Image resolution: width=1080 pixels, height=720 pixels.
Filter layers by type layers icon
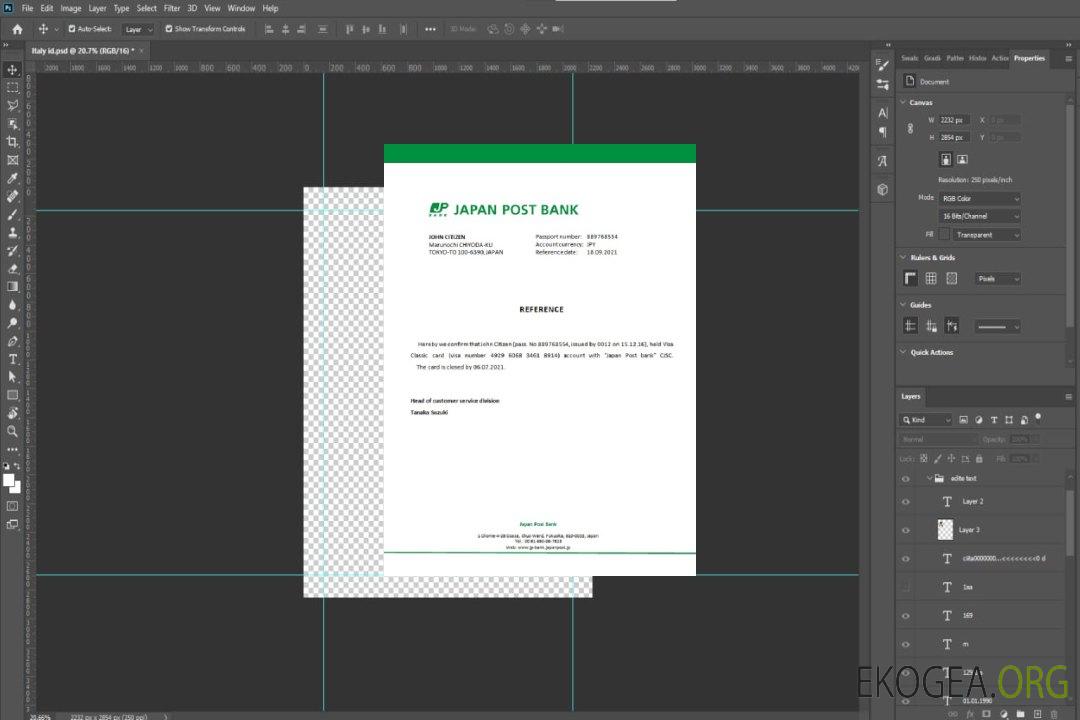(995, 420)
